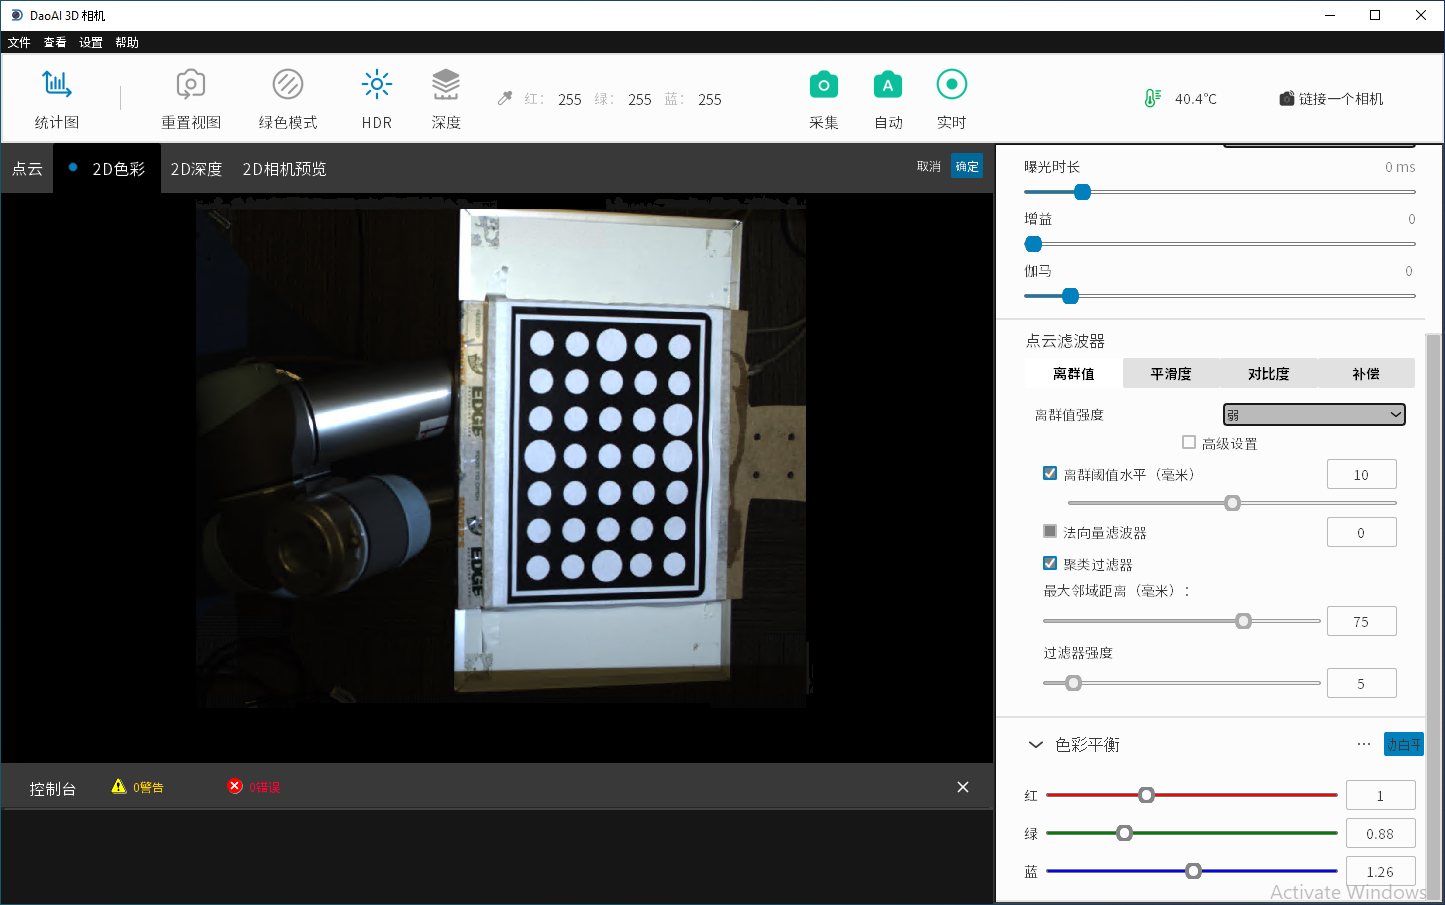Click the 最大邻域距离 value field showing 75
Viewport: 1445px width, 905px height.
pos(1361,621)
